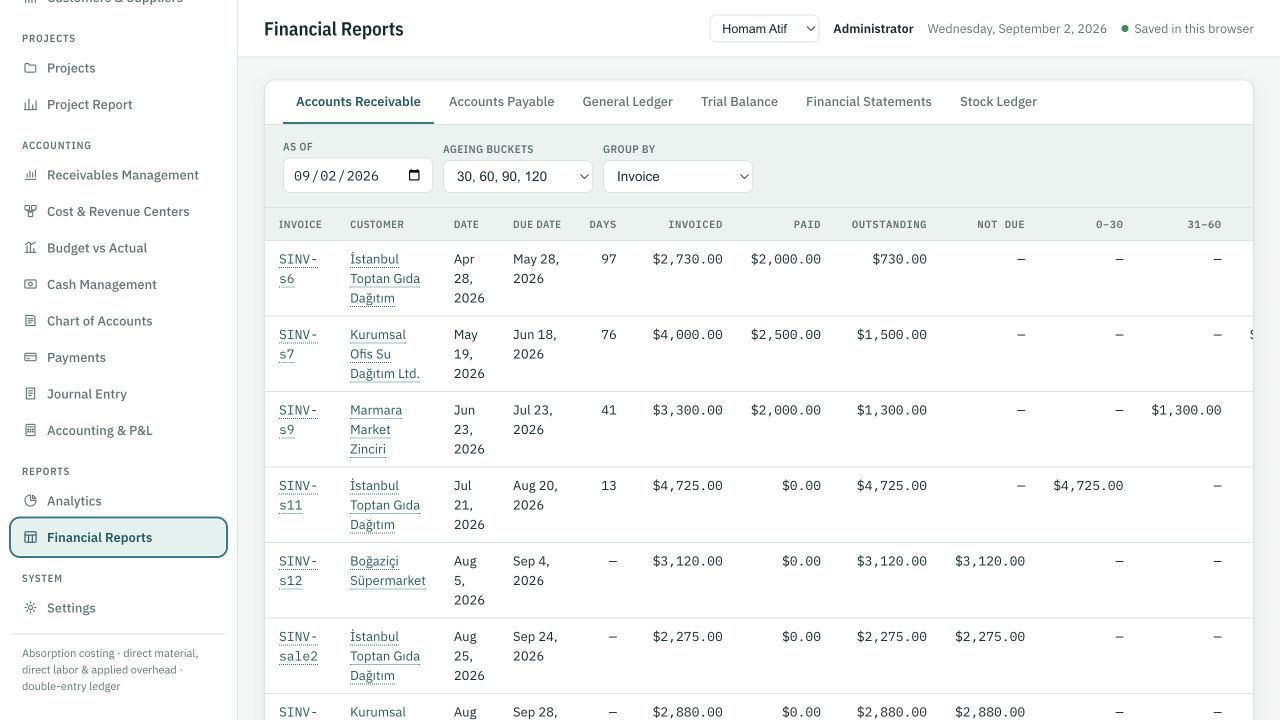Click the $3,120.00 Not Due amount
Viewport: 1280px width, 720px height.
(990, 561)
